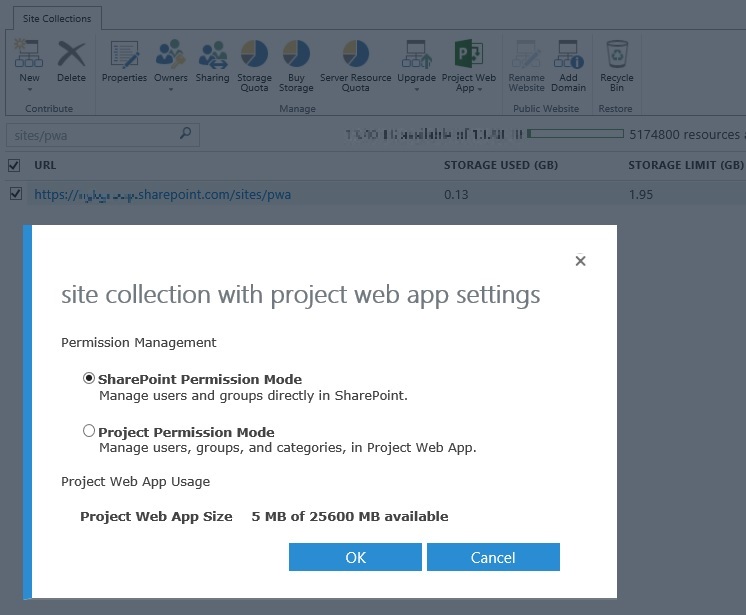Expand the Owners dropdown arrow

(170, 89)
